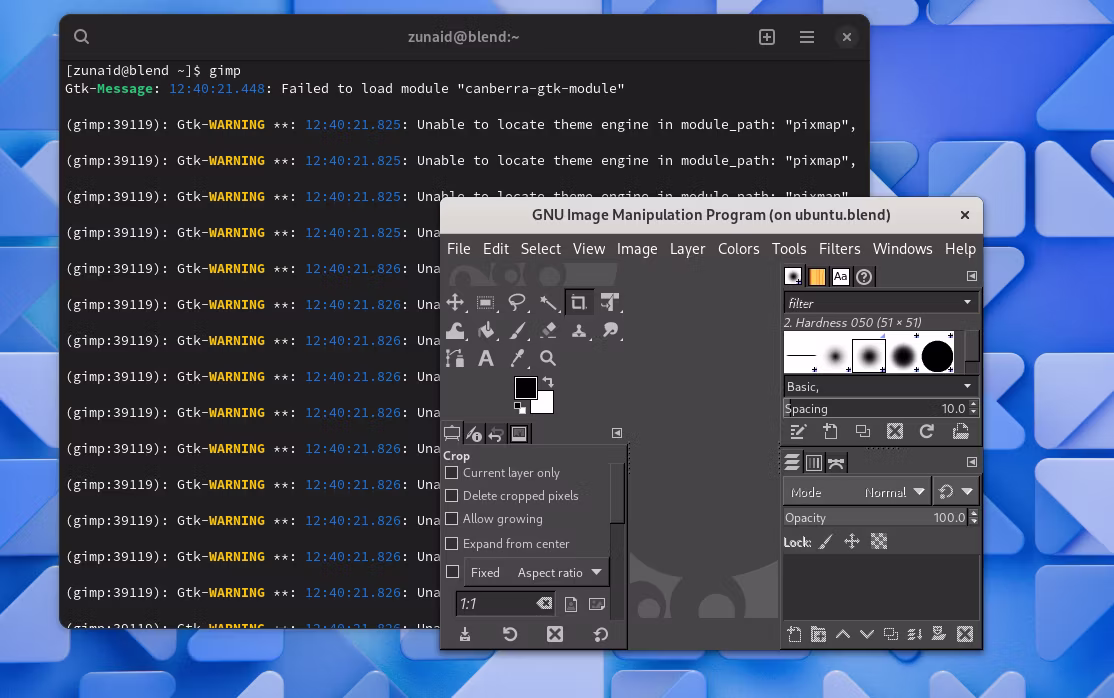Viewport: 1114px width, 698px height.
Task: Adjust the layer Opacity slider
Action: click(875, 518)
